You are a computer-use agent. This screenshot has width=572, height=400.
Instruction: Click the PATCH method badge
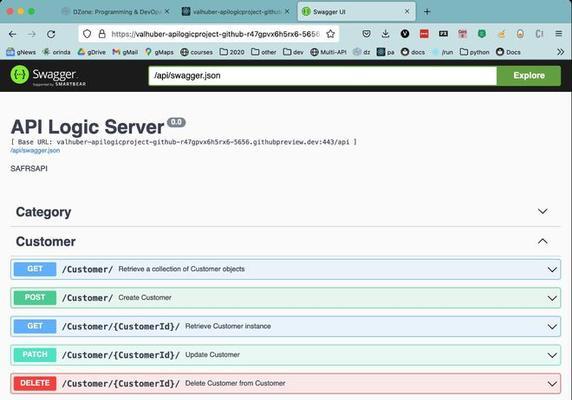coord(35,354)
